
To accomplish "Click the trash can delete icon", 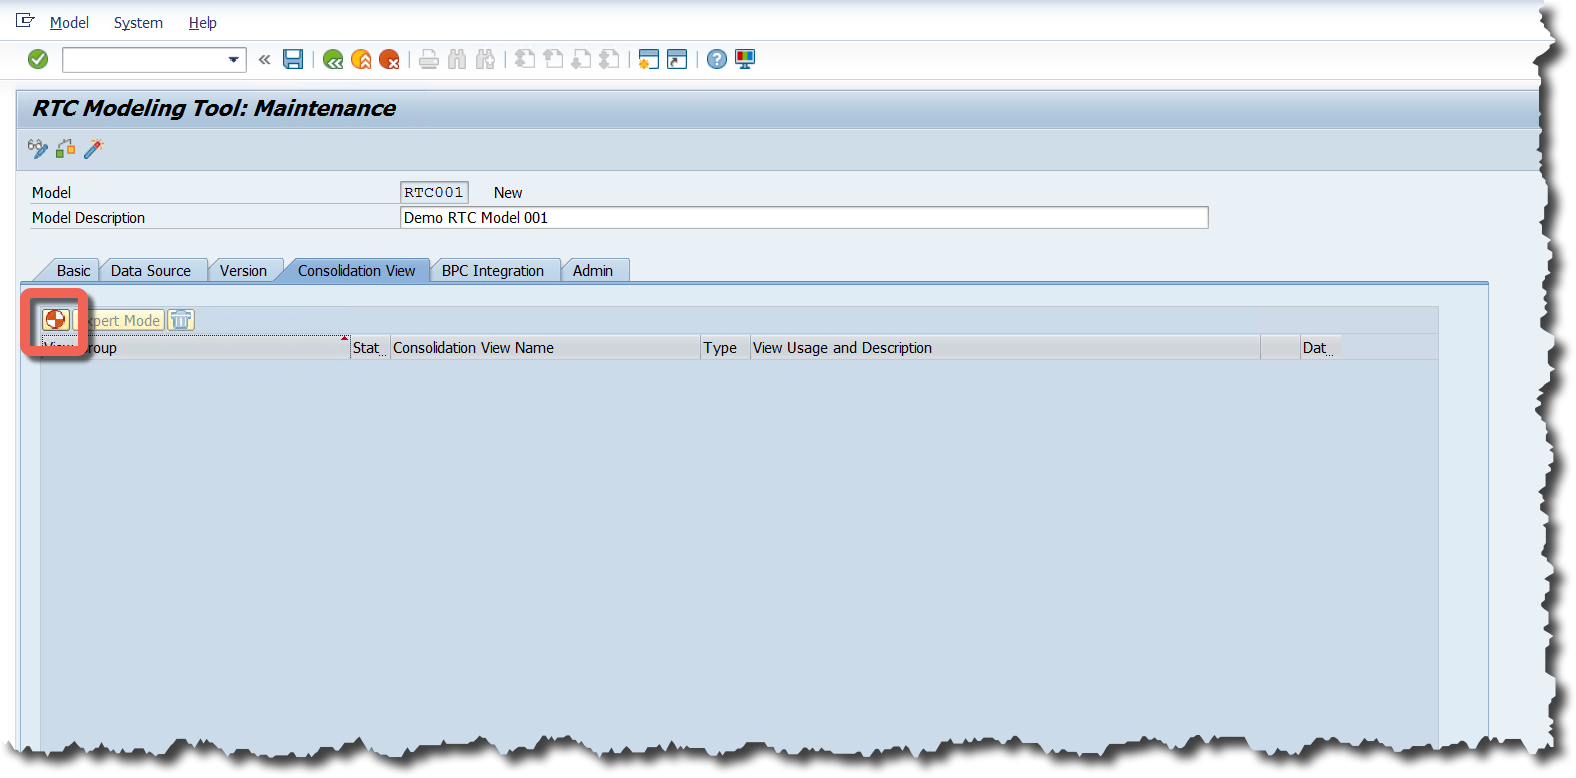I will (x=181, y=320).
